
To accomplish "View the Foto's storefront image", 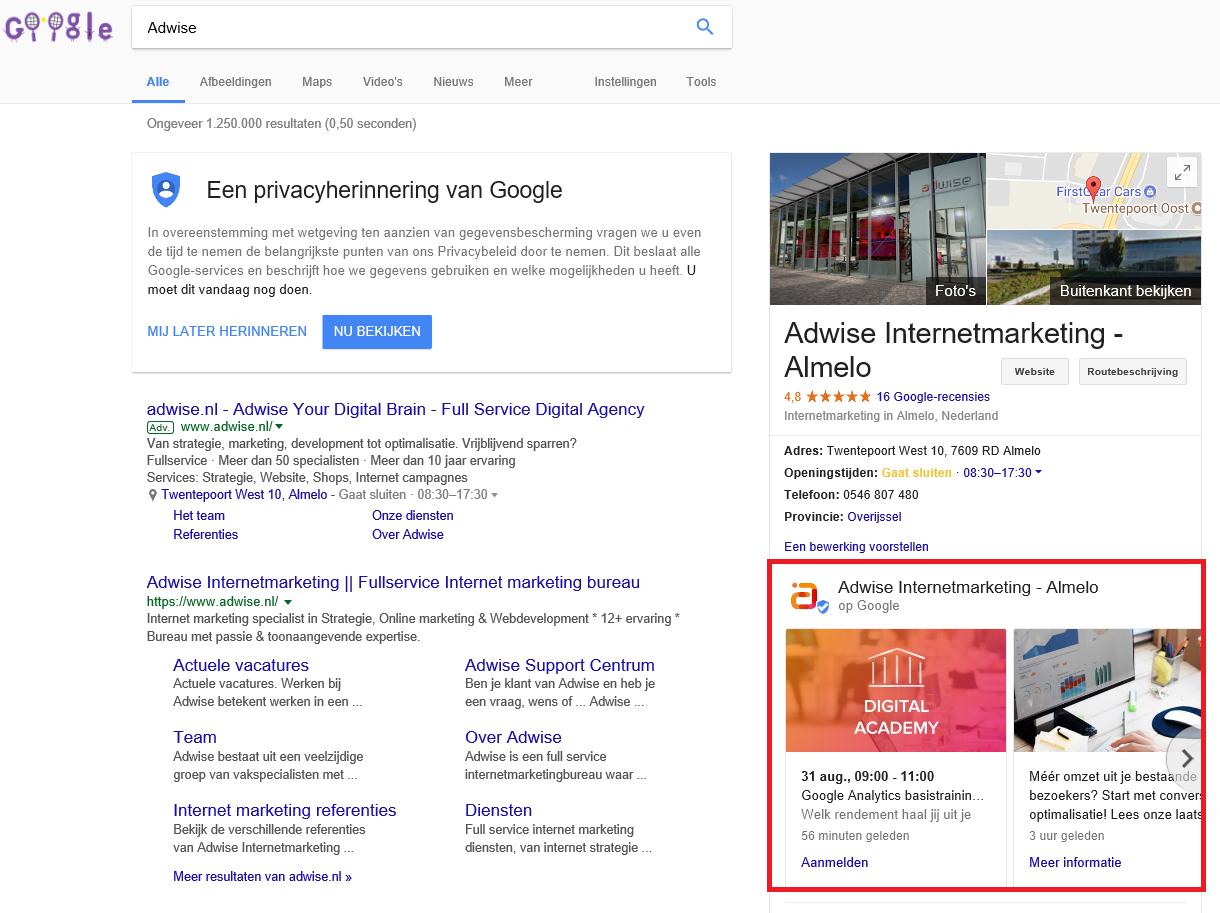I will [877, 228].
